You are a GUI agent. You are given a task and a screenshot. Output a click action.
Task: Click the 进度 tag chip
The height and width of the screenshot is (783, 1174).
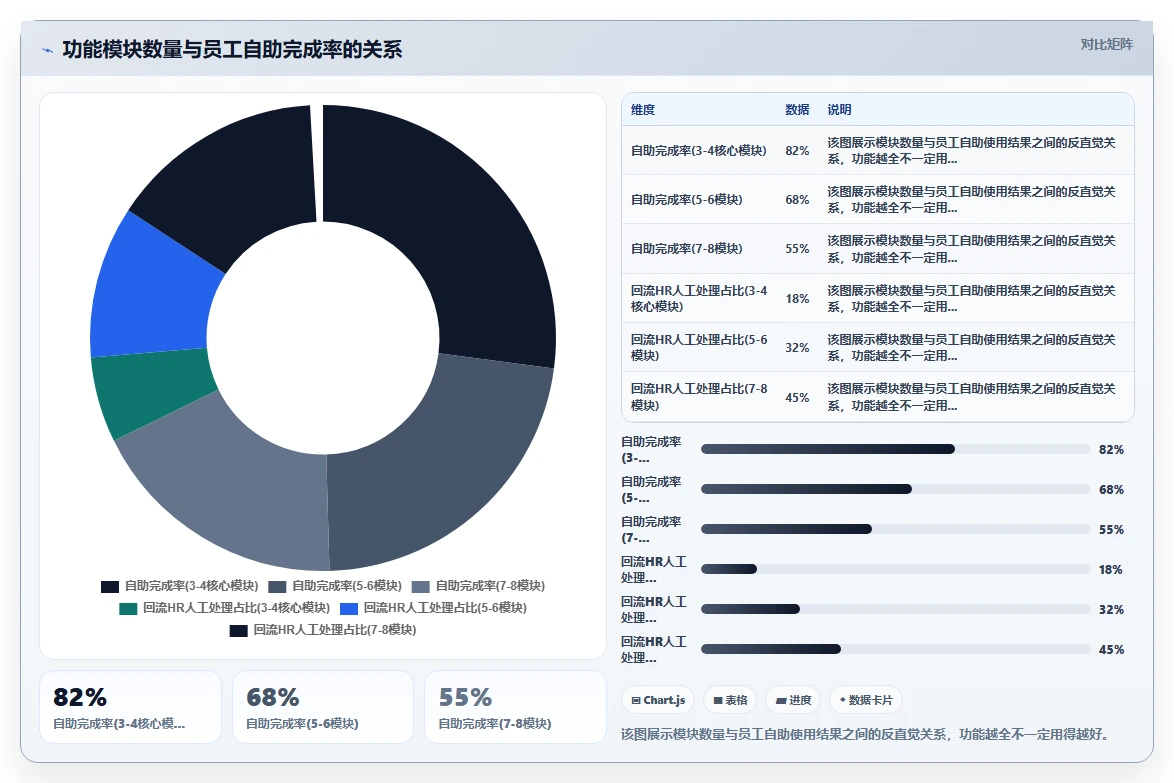click(x=794, y=700)
